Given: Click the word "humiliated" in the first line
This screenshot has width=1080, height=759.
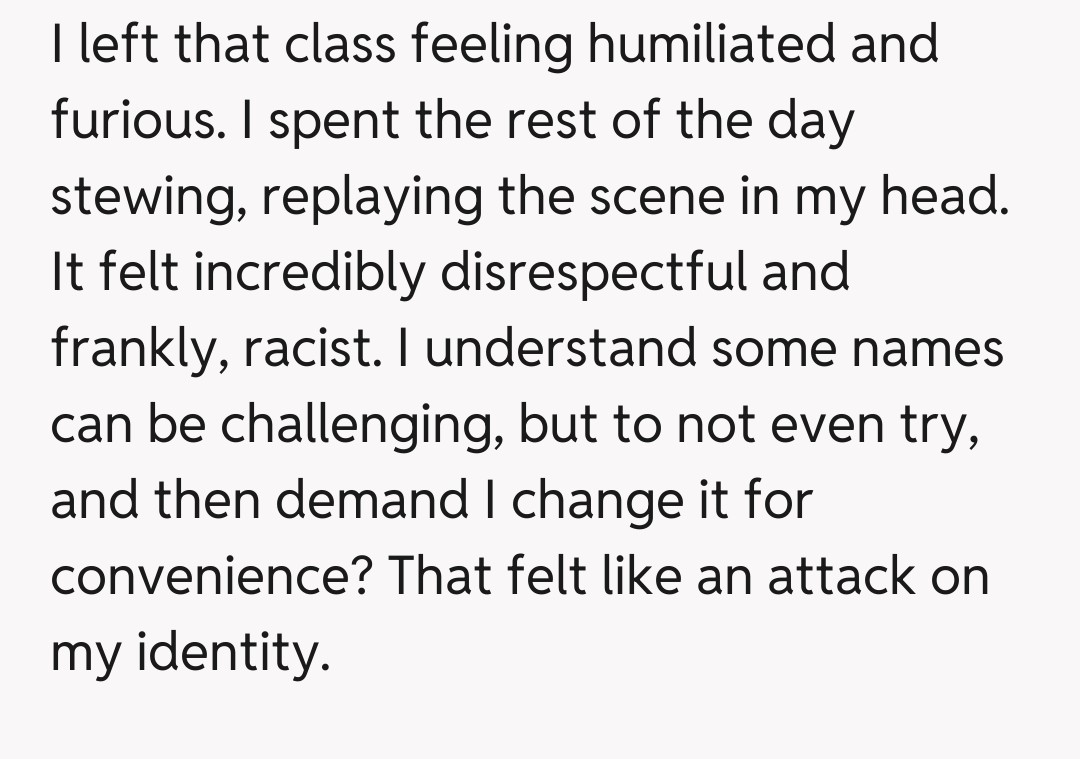Looking at the screenshot, I should point(708,44).
